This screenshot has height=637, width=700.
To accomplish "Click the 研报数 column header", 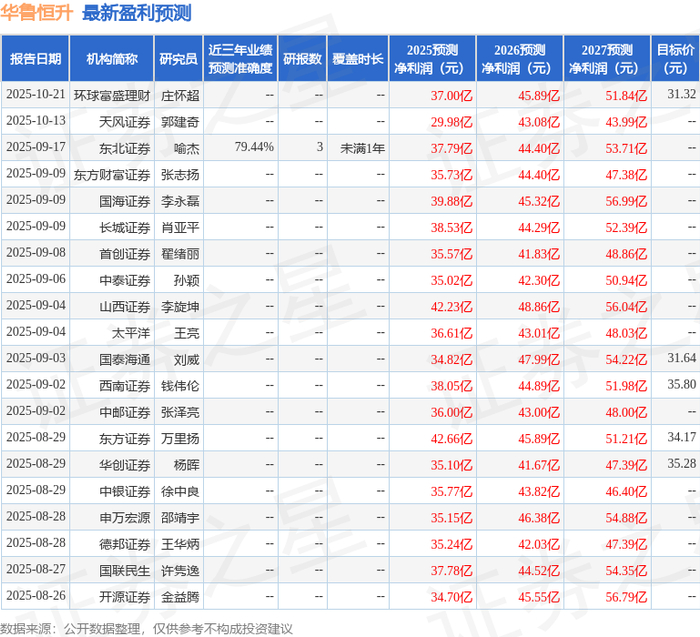I will point(303,58).
